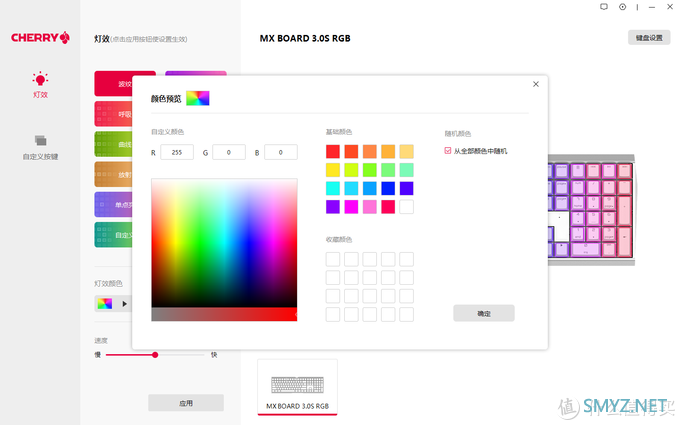This screenshot has height=425, width=680.
Task: Click the 自定义颜色 section label
Action: (167, 132)
